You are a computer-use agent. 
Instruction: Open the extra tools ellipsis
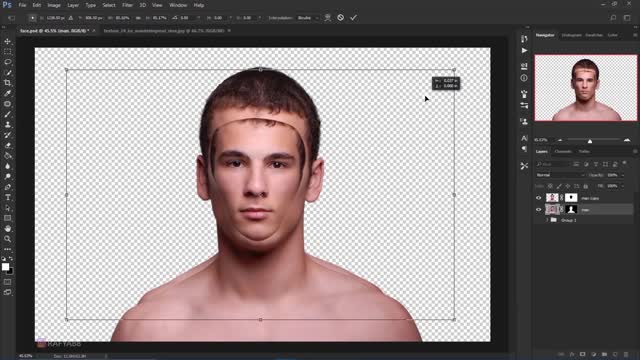click(7, 249)
